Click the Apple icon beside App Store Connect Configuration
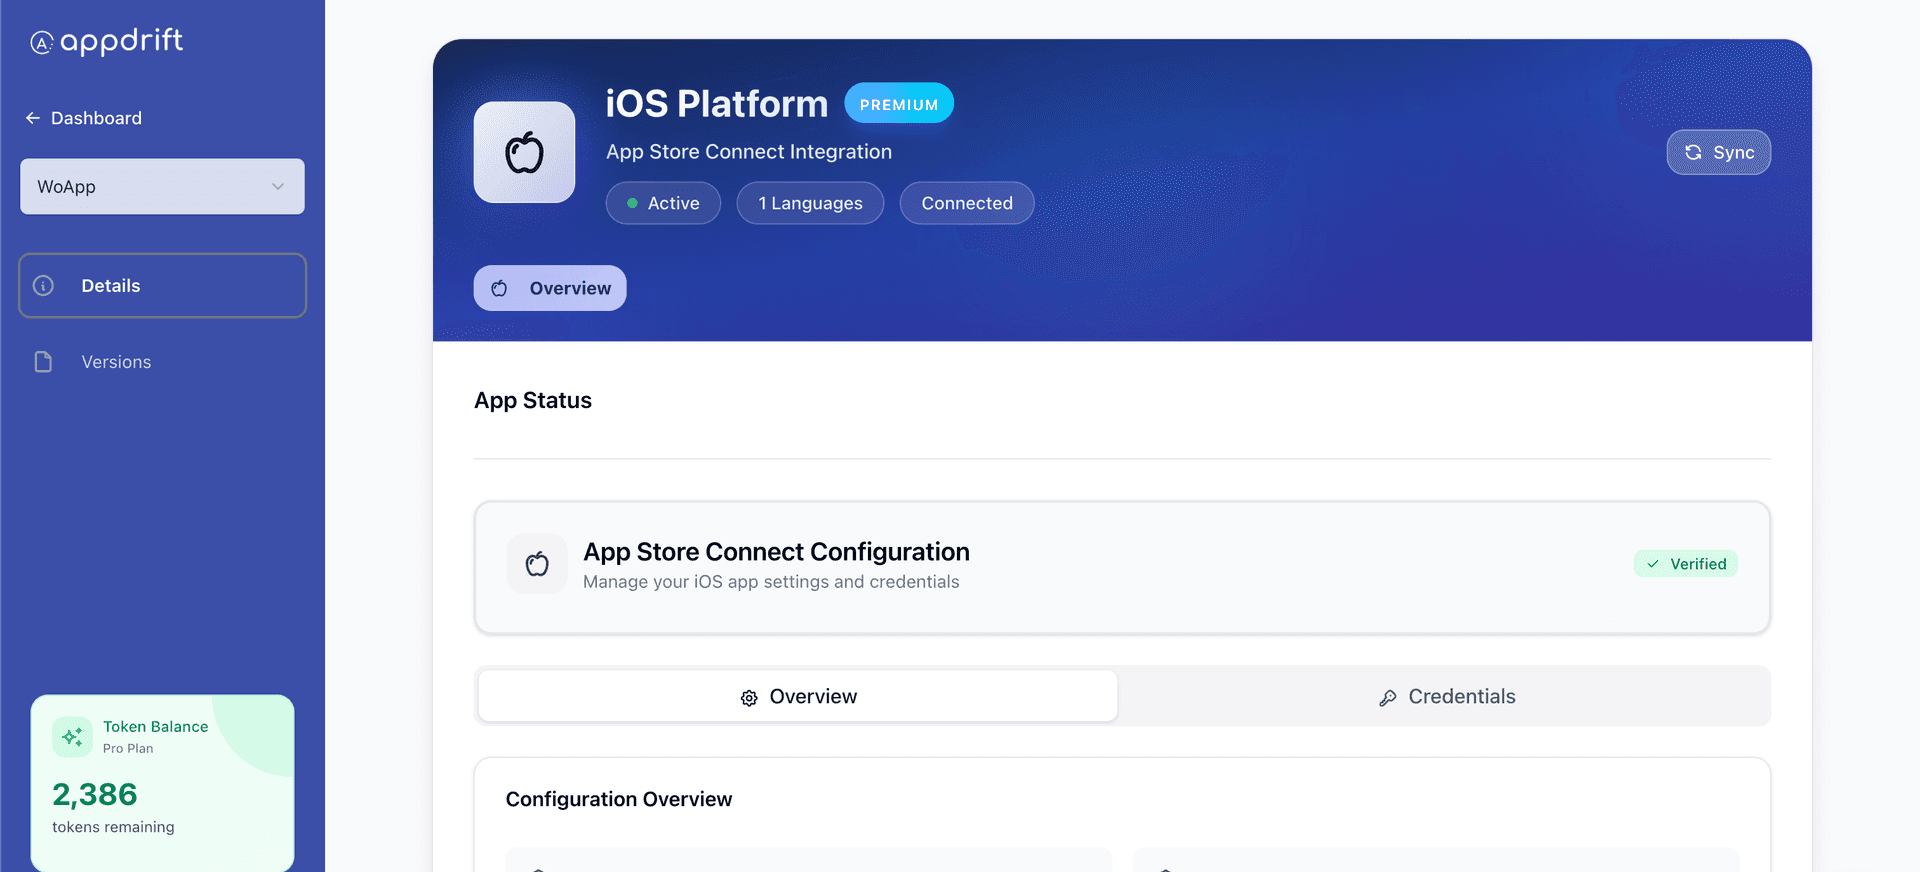Screen dimensions: 1920x872 tap(537, 564)
